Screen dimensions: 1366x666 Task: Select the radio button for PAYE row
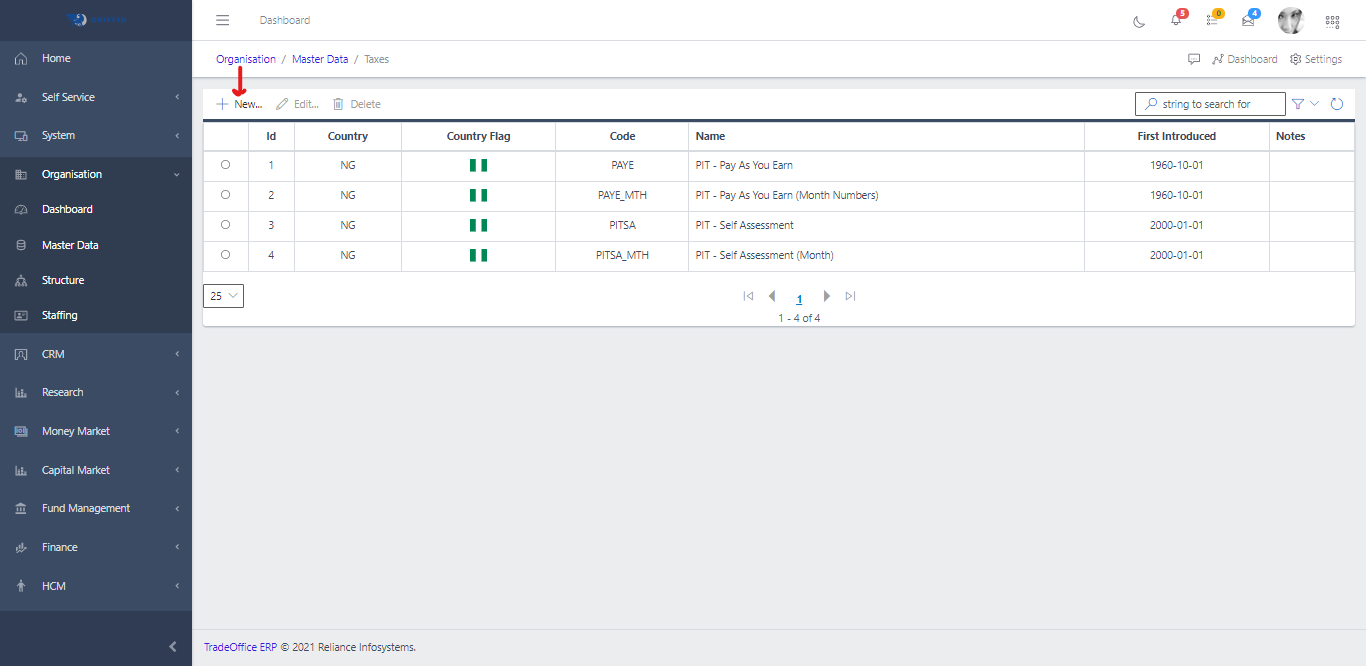[x=225, y=165]
